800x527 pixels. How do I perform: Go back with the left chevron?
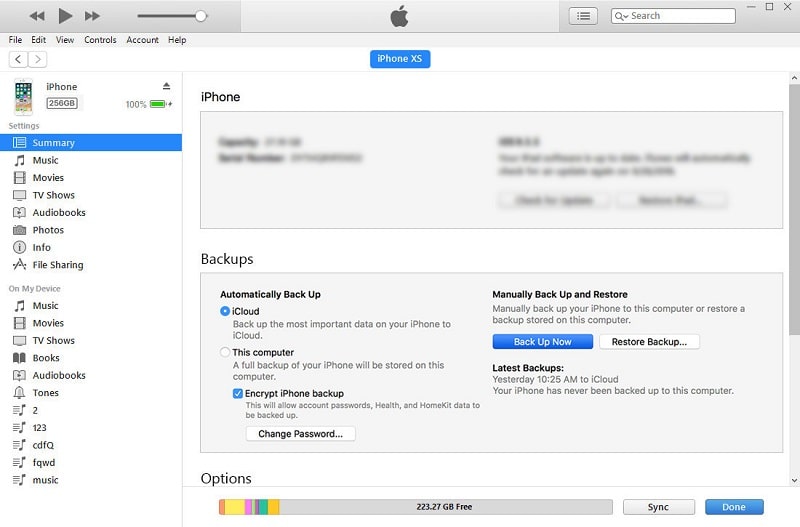18,59
